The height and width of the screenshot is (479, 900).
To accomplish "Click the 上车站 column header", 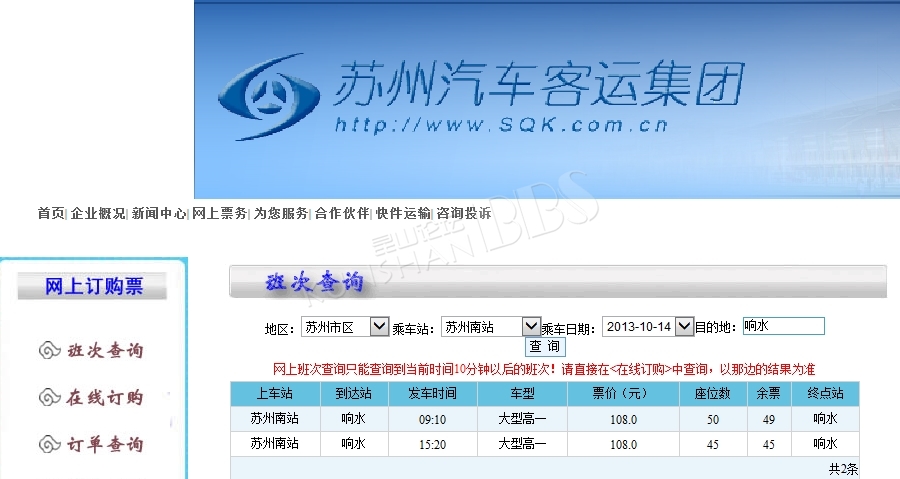I will [x=274, y=394].
